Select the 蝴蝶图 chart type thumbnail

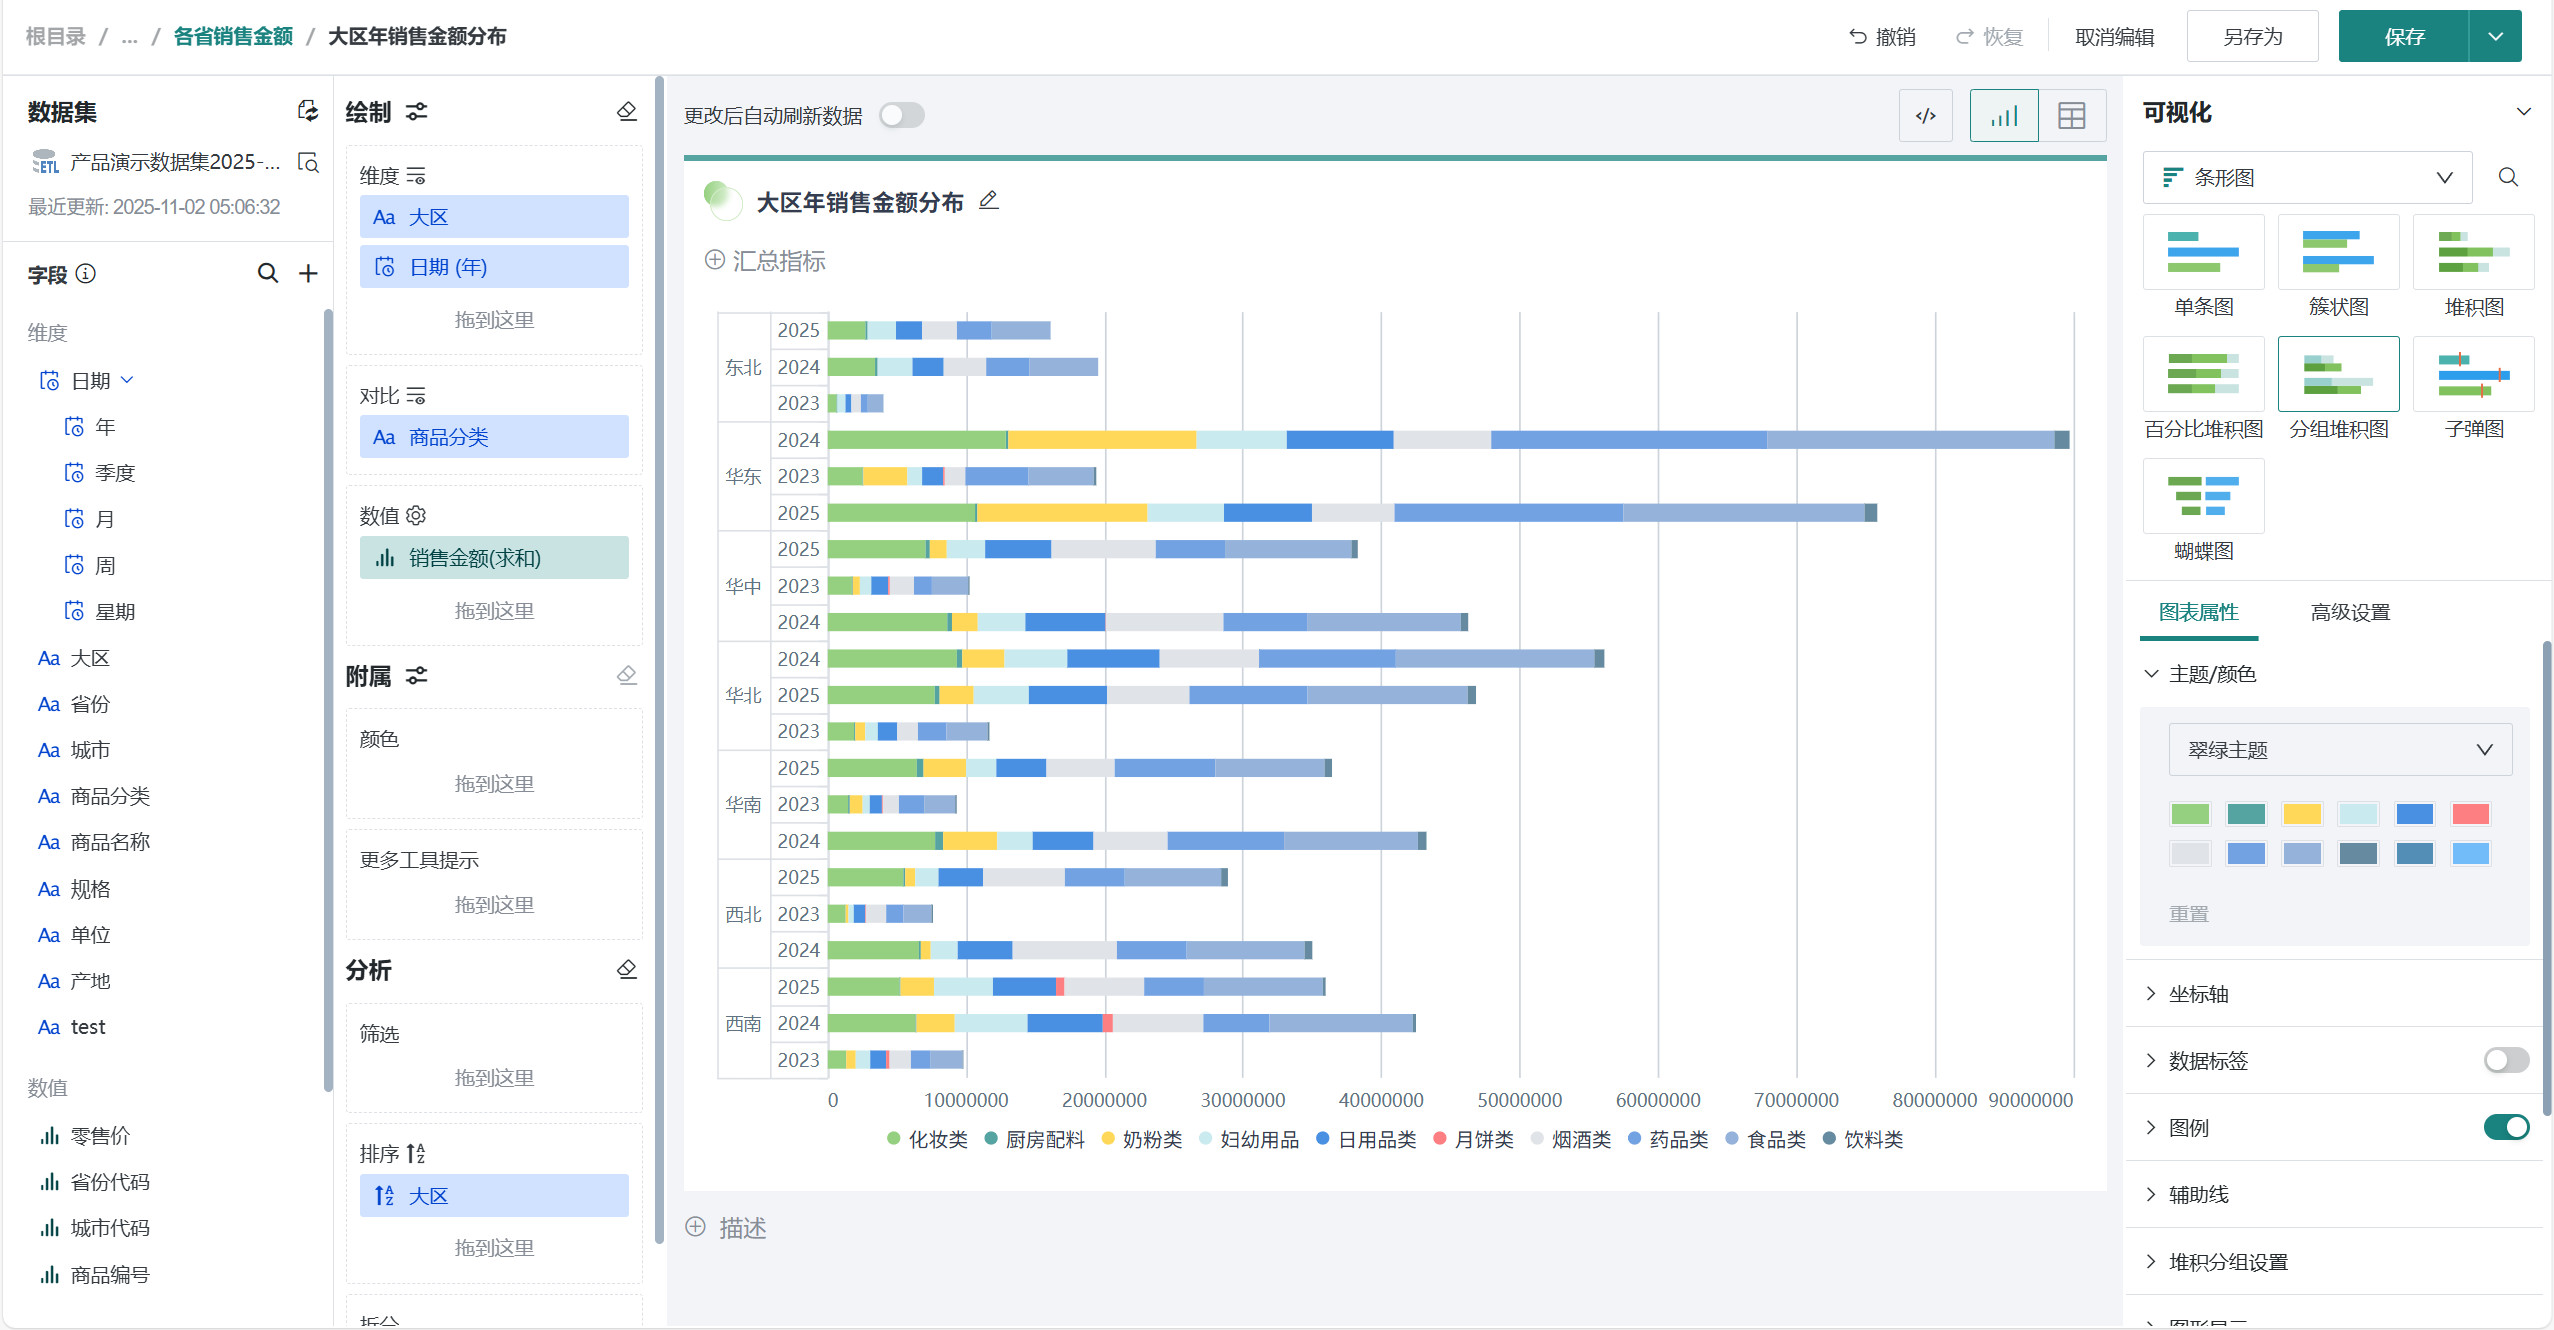(x=2203, y=497)
